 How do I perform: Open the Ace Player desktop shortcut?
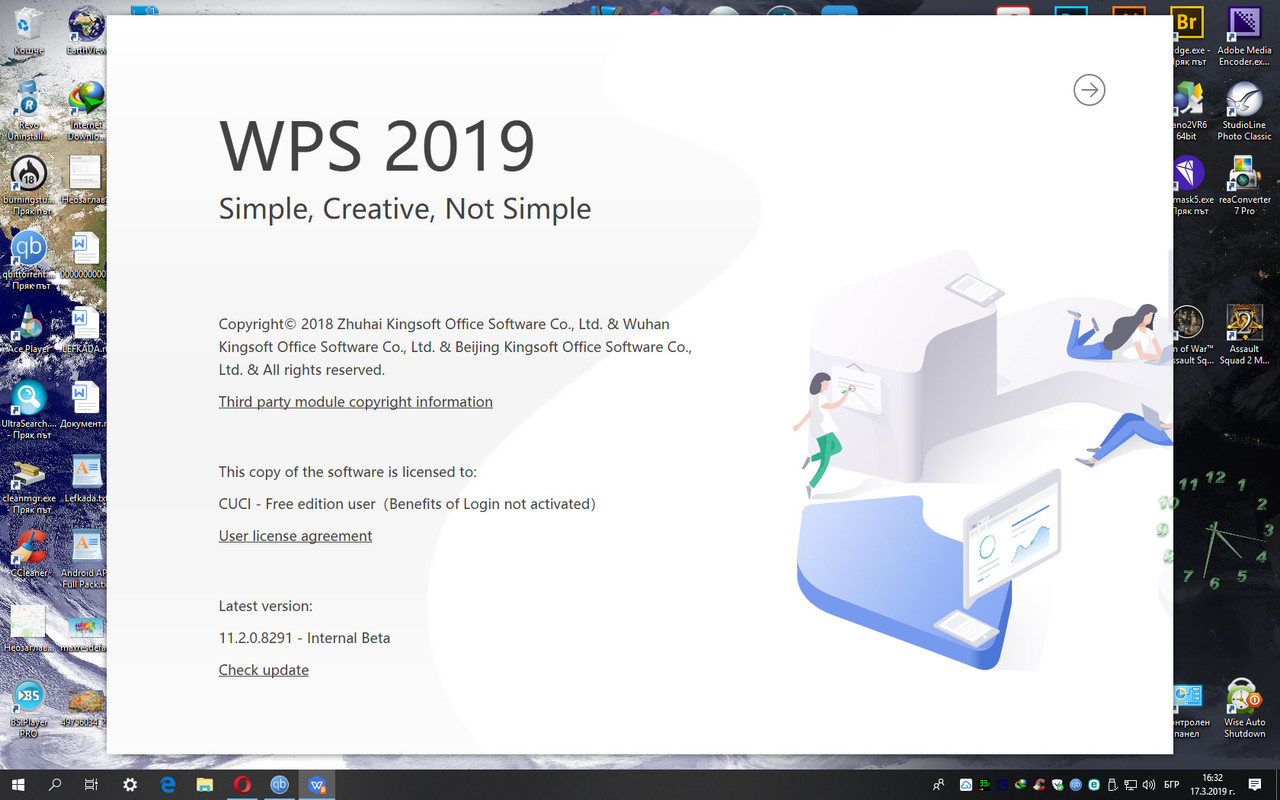point(29,330)
